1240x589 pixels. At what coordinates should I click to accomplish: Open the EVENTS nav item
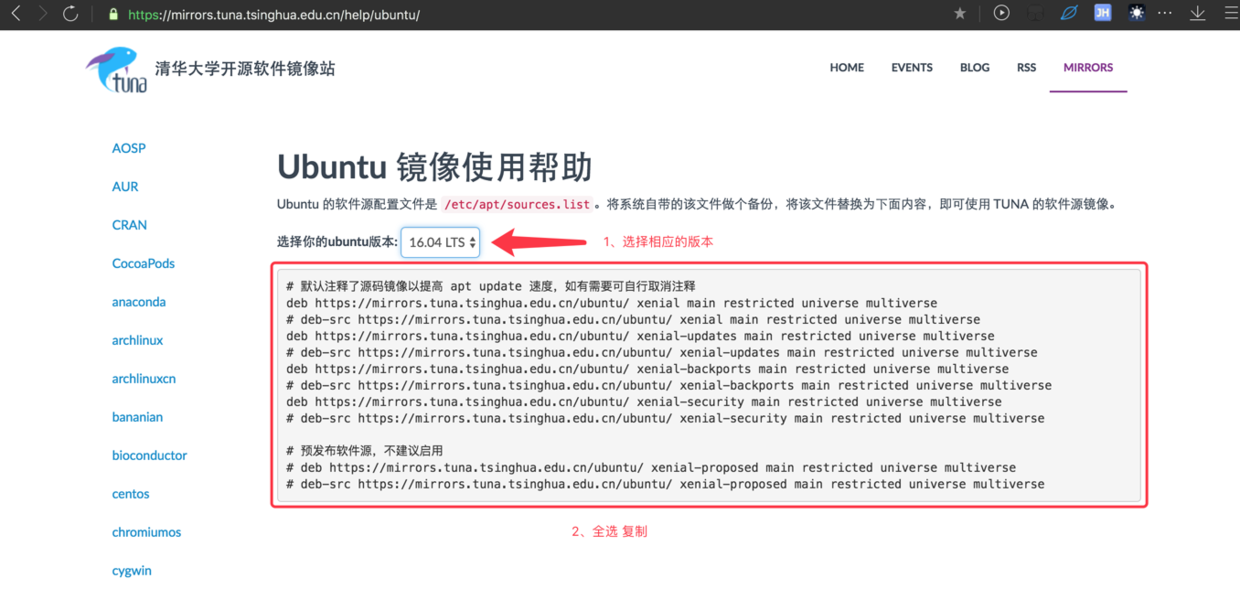click(x=912, y=67)
